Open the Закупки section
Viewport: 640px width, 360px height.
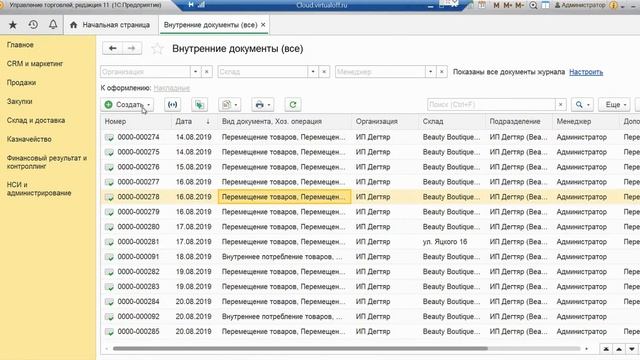coord(19,101)
